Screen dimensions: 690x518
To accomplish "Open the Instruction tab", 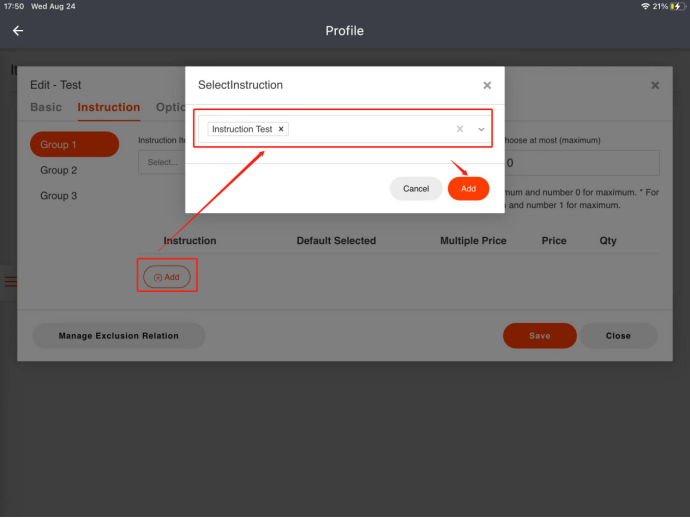I will (x=109, y=107).
